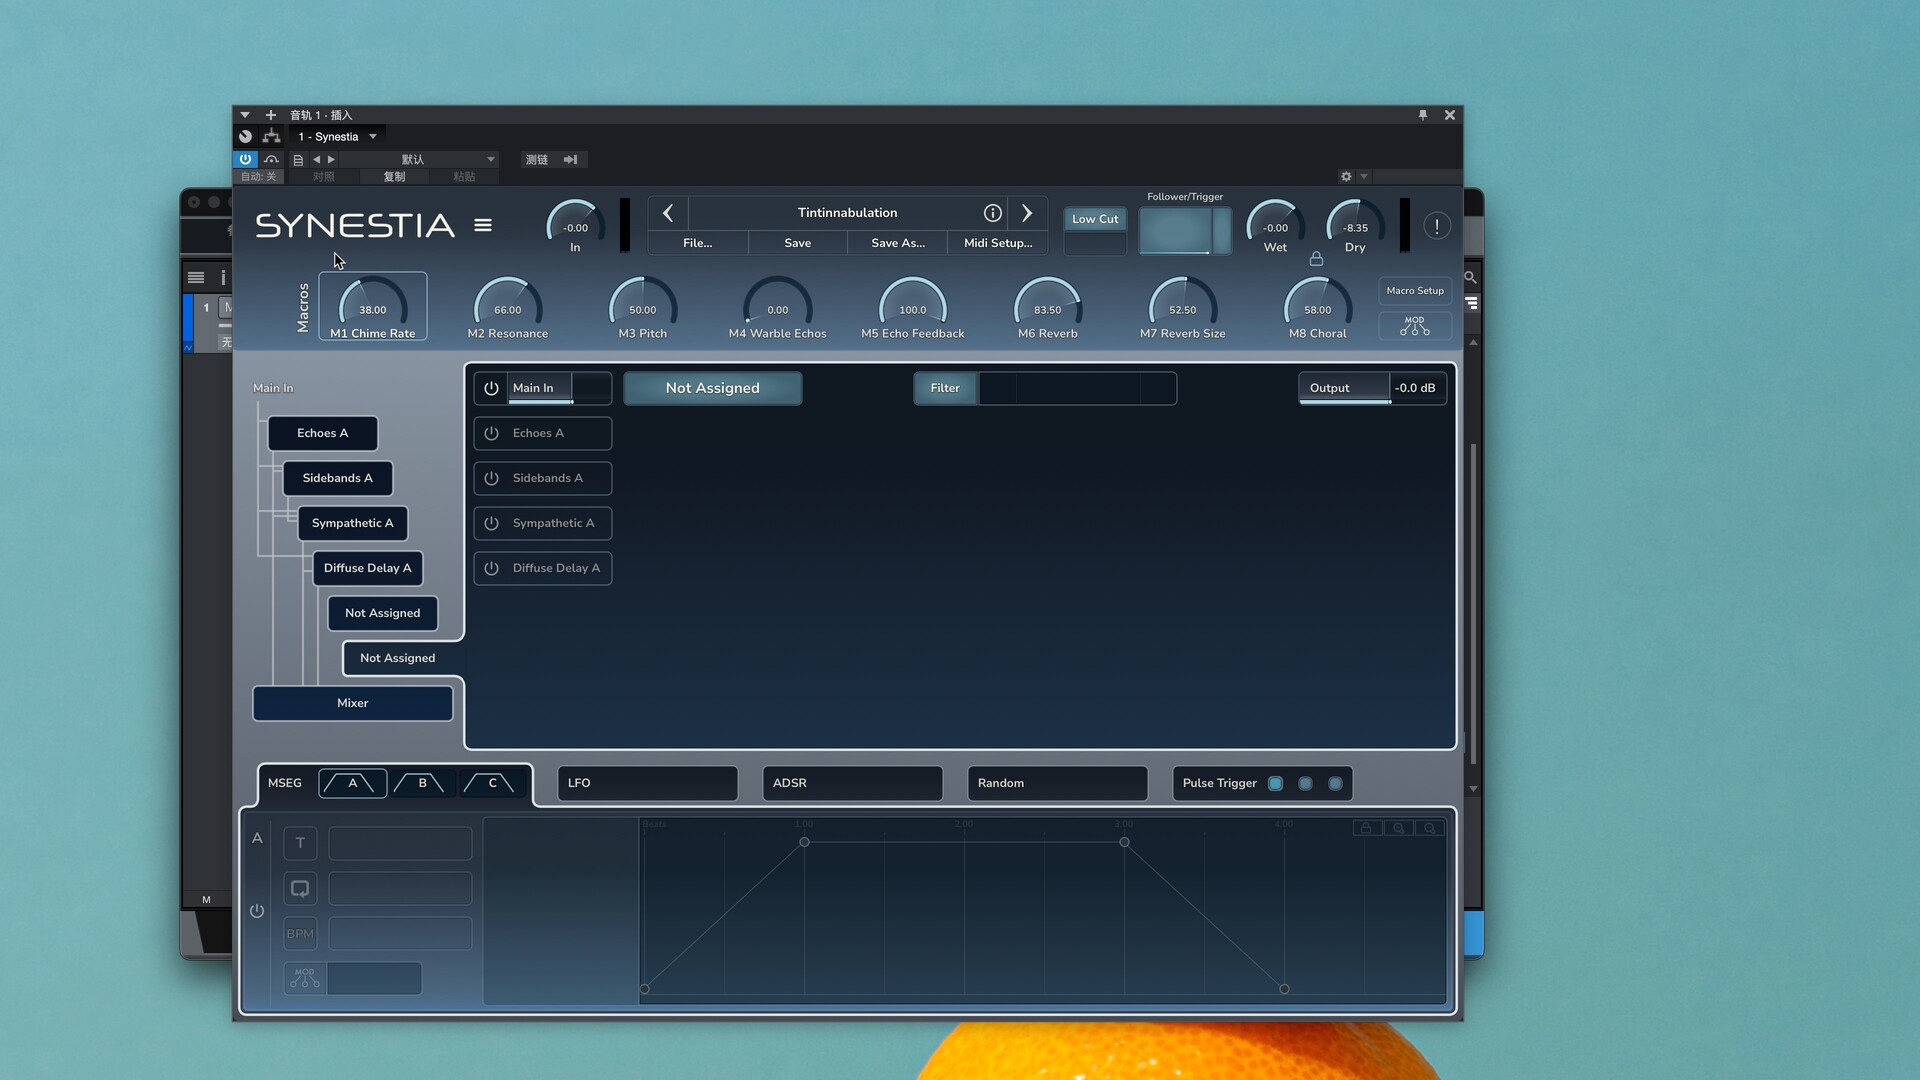Click the MSEG loop mode icon
1920x1080 pixels.
point(300,888)
